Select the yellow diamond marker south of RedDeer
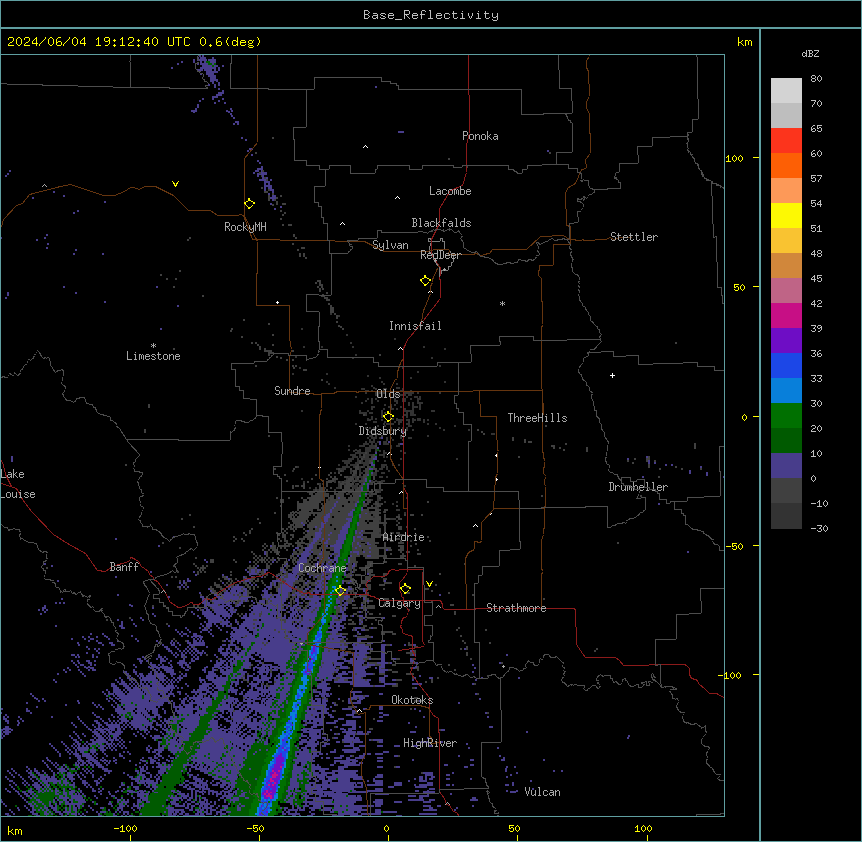The width and height of the screenshot is (862, 842). click(426, 281)
